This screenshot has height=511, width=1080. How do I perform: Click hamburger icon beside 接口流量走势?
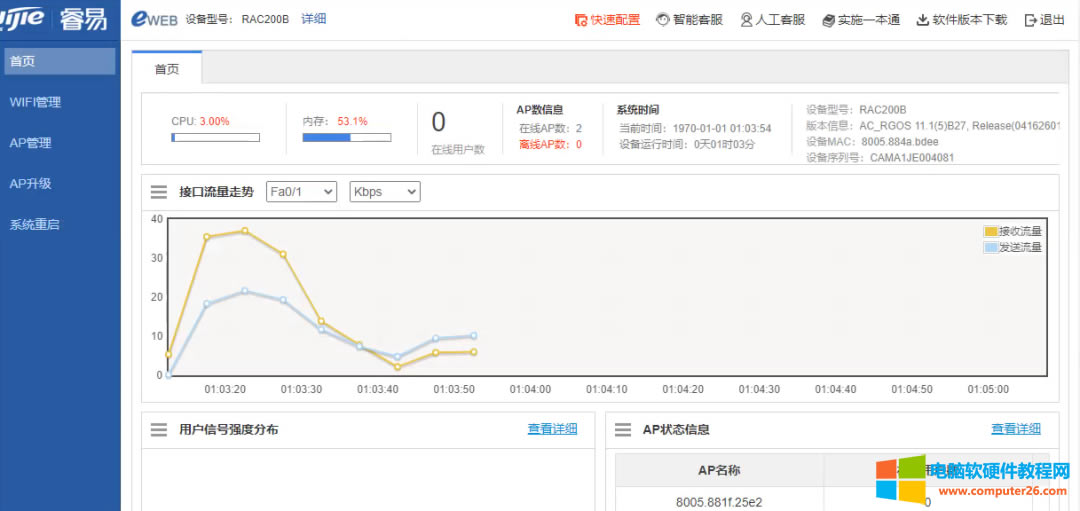tap(159, 192)
